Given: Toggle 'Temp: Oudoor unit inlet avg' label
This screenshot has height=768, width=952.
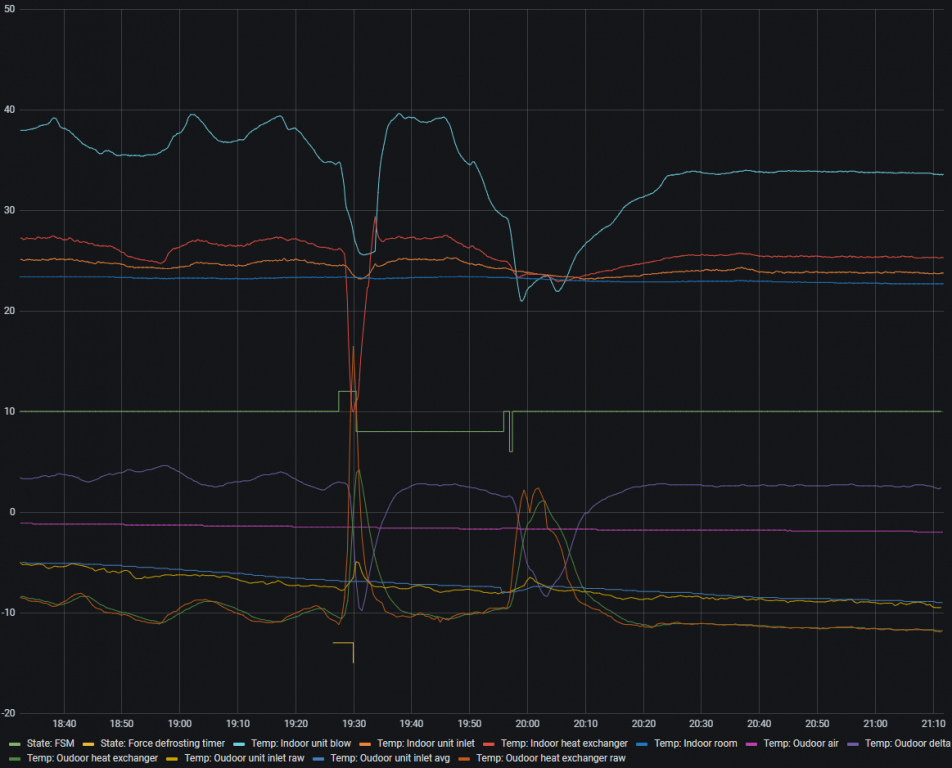Looking at the screenshot, I should pyautogui.click(x=391, y=758).
